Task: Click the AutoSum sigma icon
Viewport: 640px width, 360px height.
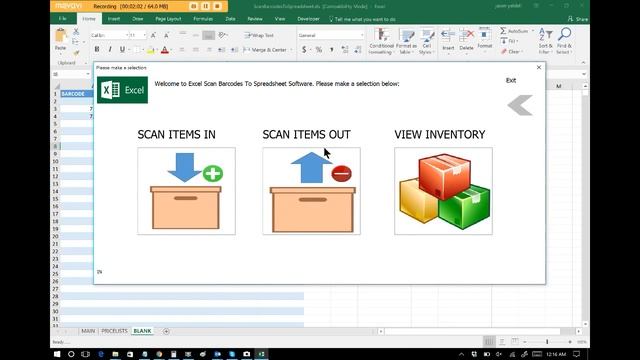Action: 503,31
